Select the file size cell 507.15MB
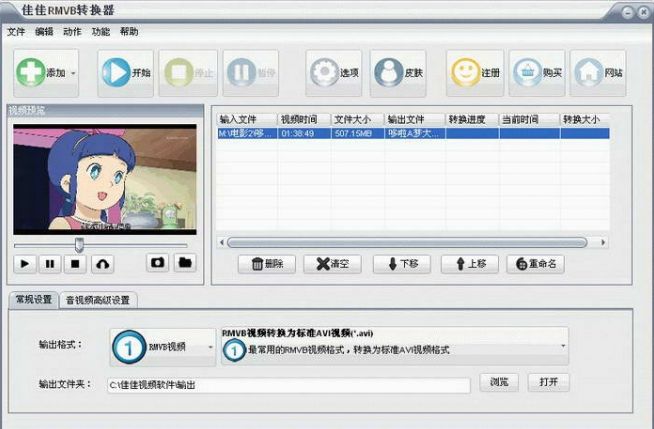 pos(357,133)
